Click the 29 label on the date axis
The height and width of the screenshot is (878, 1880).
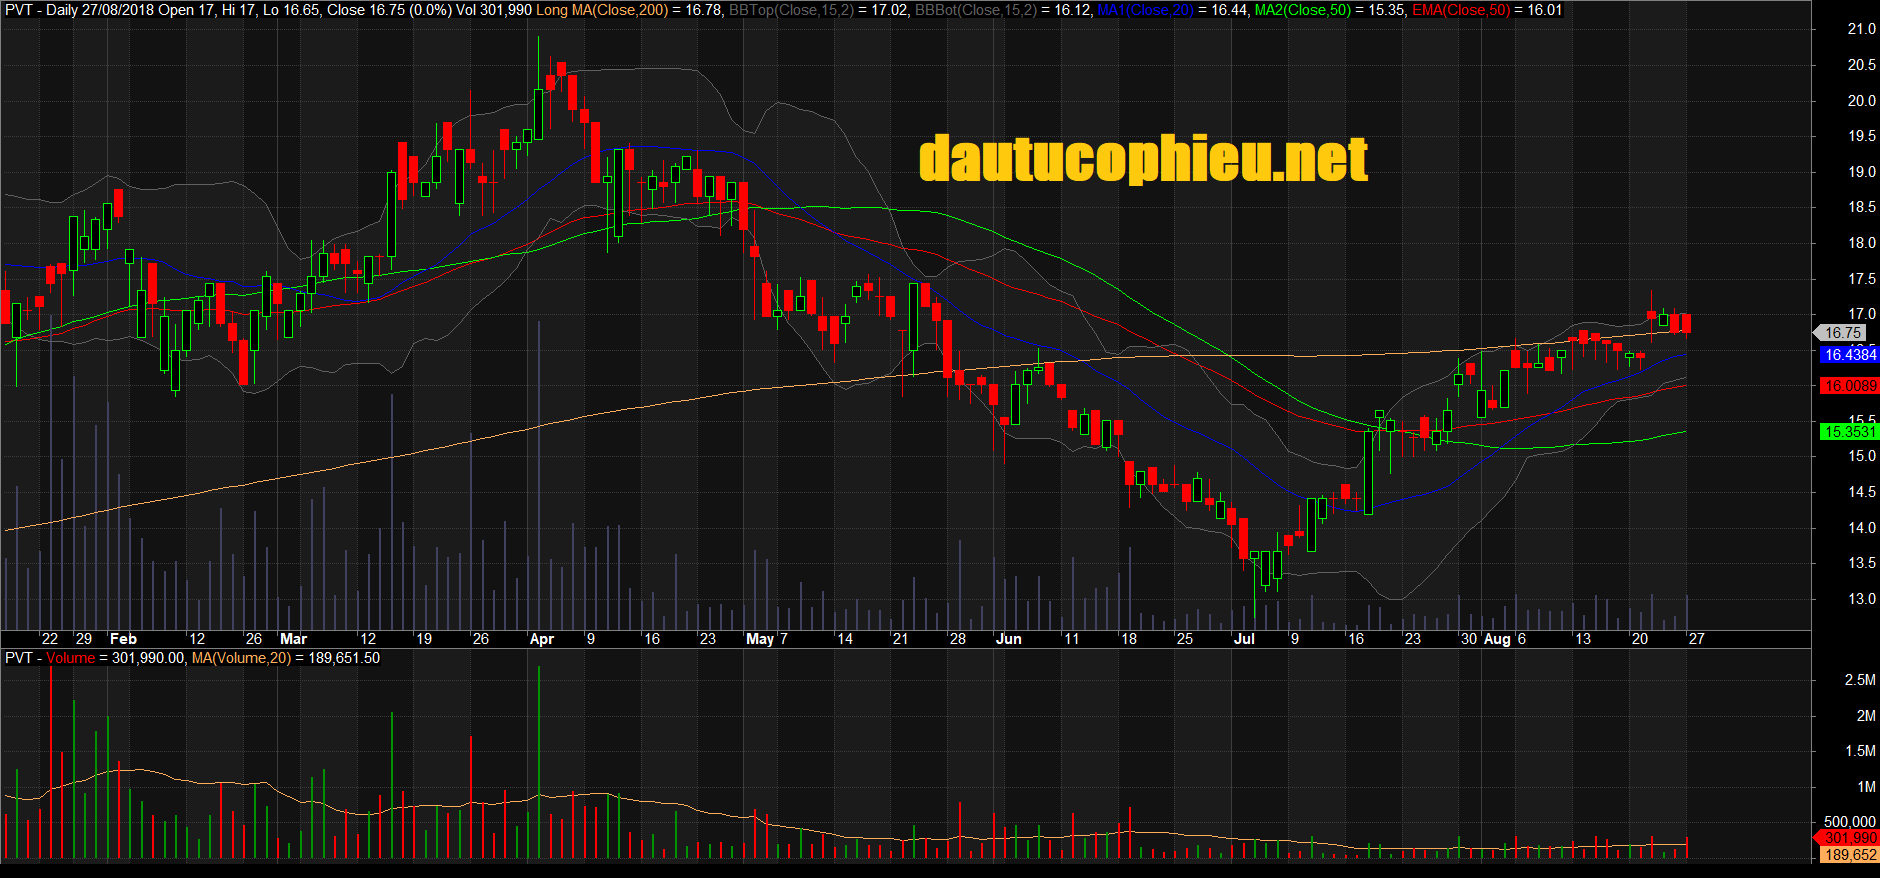pyautogui.click(x=84, y=639)
